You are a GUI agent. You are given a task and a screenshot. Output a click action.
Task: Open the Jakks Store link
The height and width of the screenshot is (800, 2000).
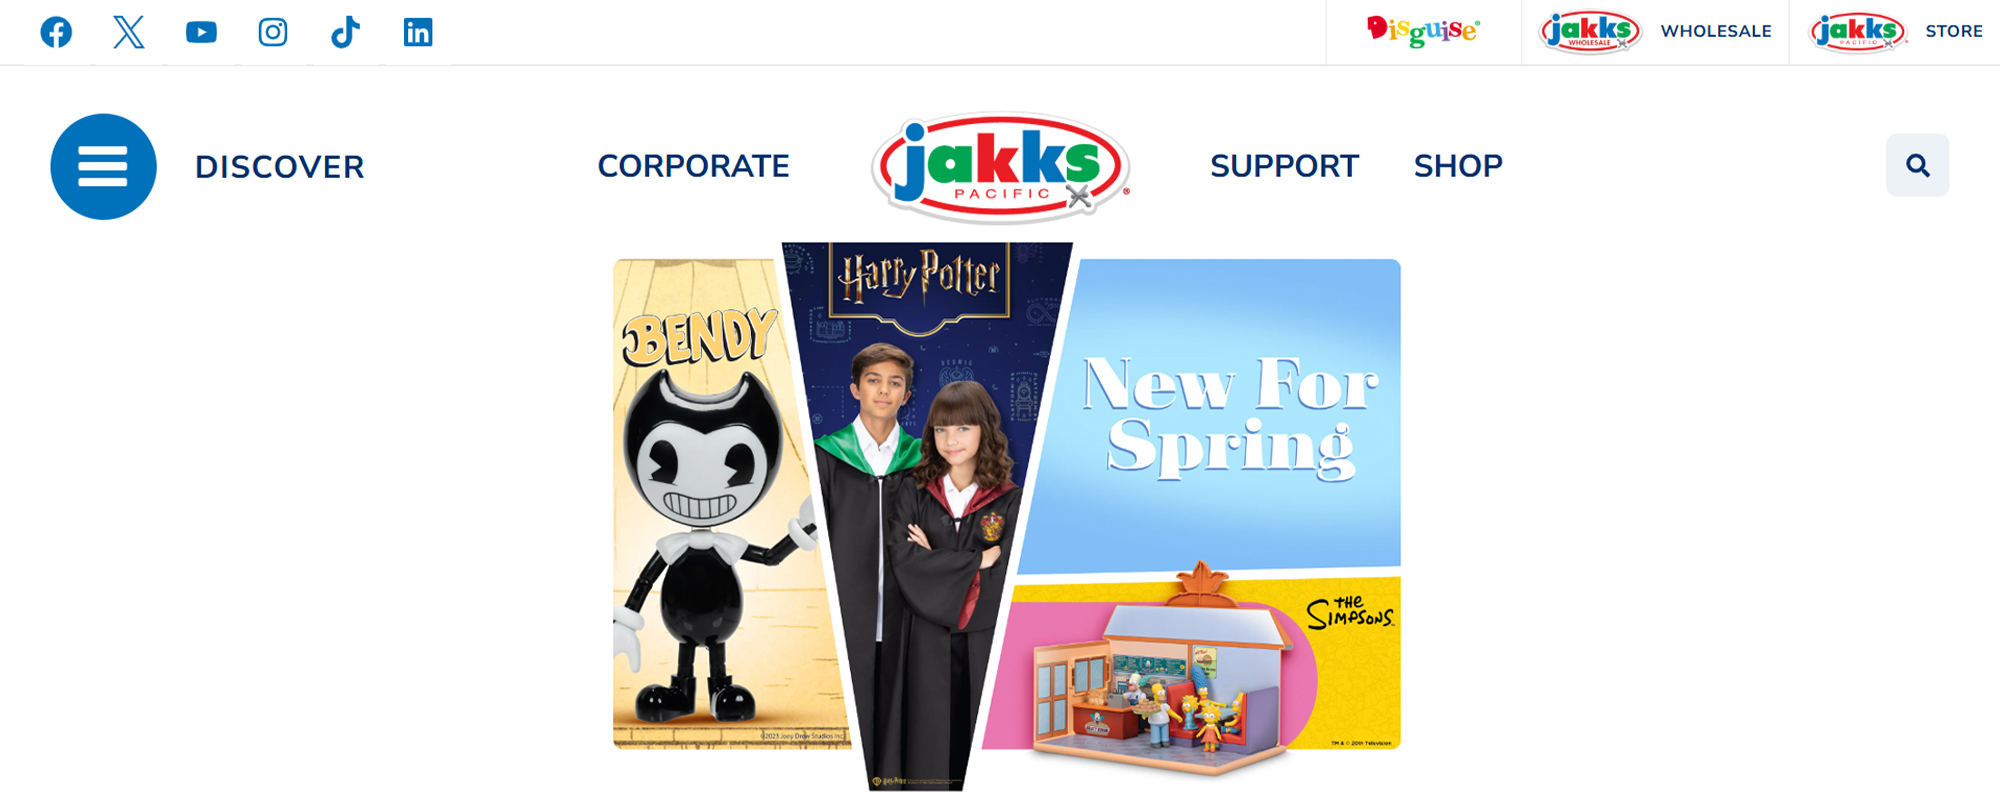point(1896,31)
